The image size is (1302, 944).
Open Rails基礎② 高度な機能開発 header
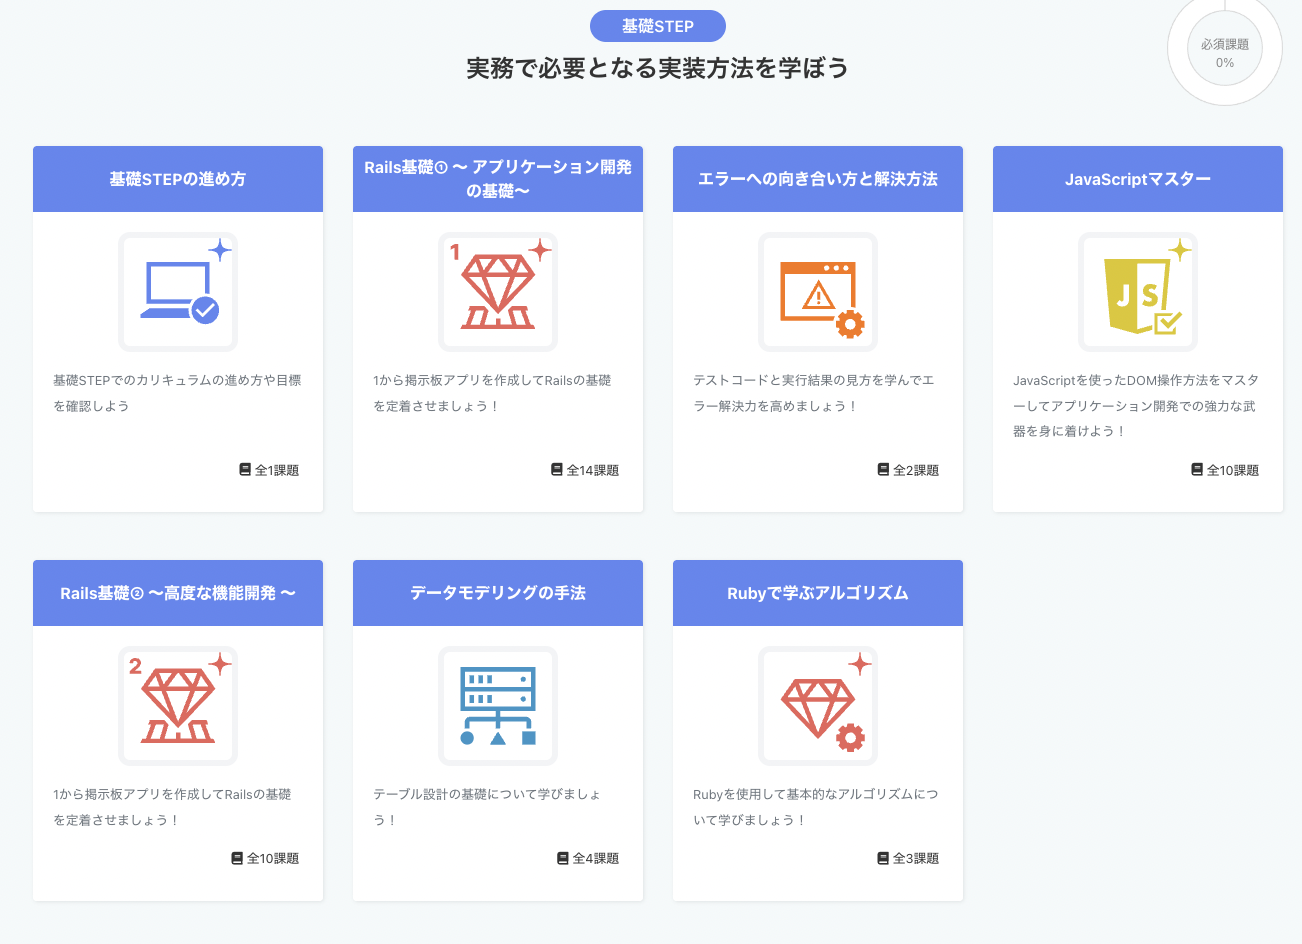(178, 593)
